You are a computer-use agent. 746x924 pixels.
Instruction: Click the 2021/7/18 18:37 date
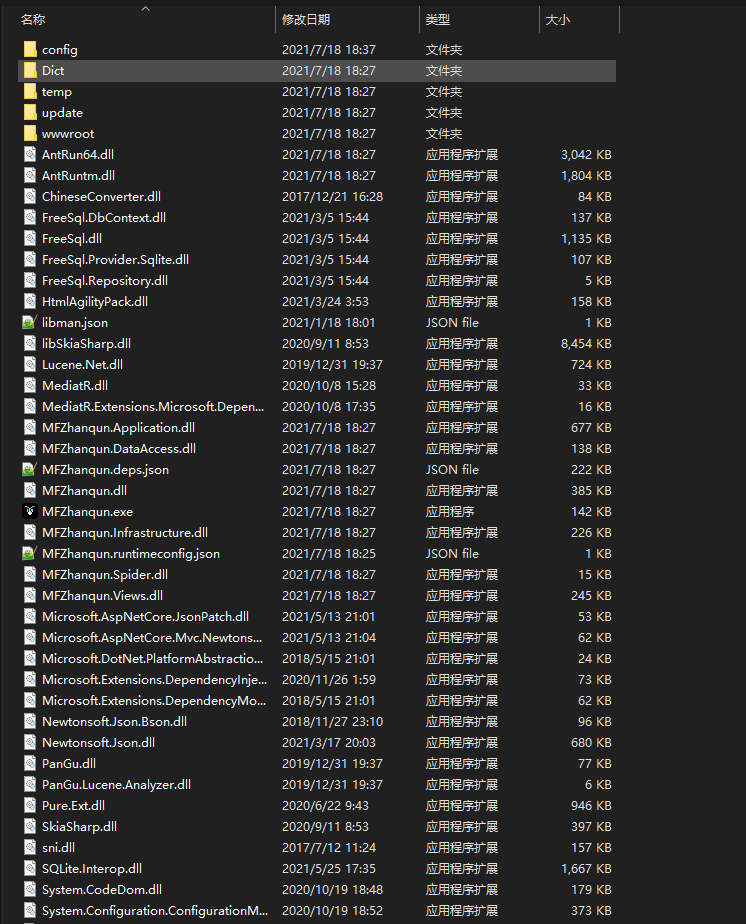[x=329, y=50]
